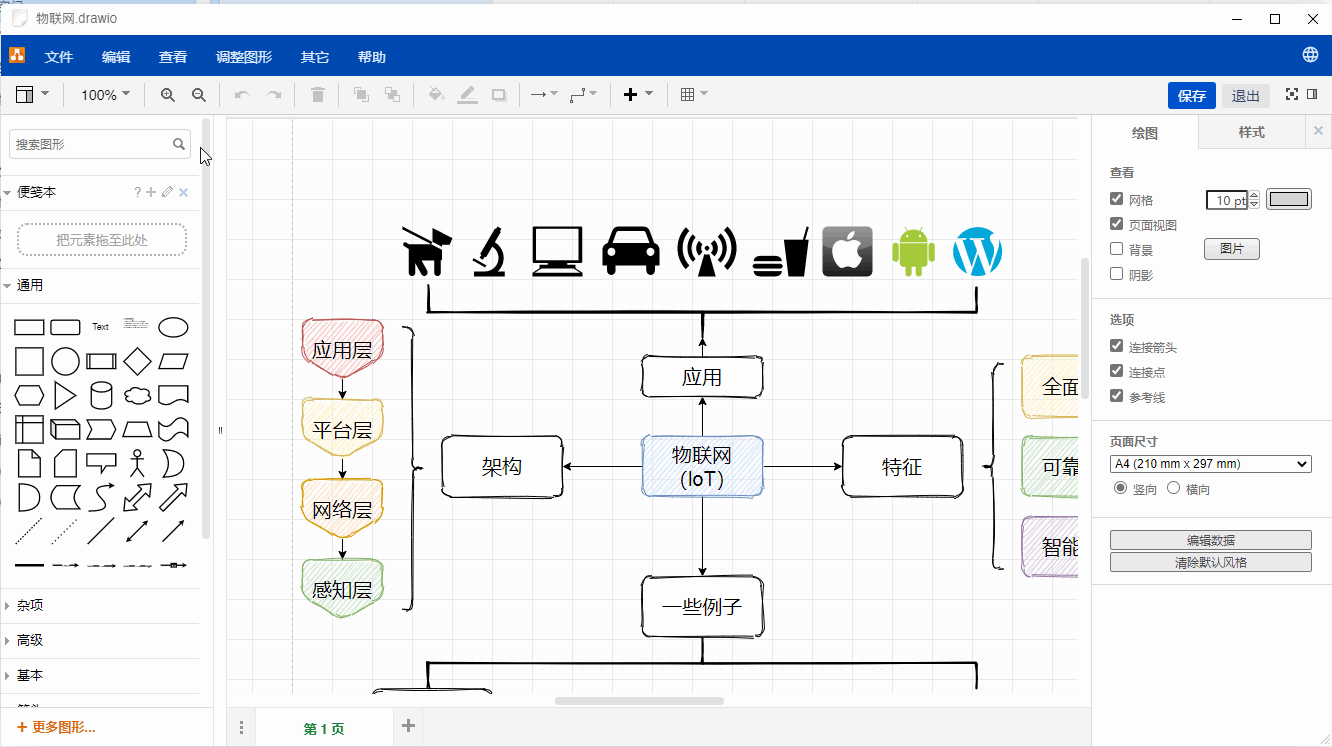The width and height of the screenshot is (1332, 747).
Task: Click the delete trash can icon
Action: (318, 95)
